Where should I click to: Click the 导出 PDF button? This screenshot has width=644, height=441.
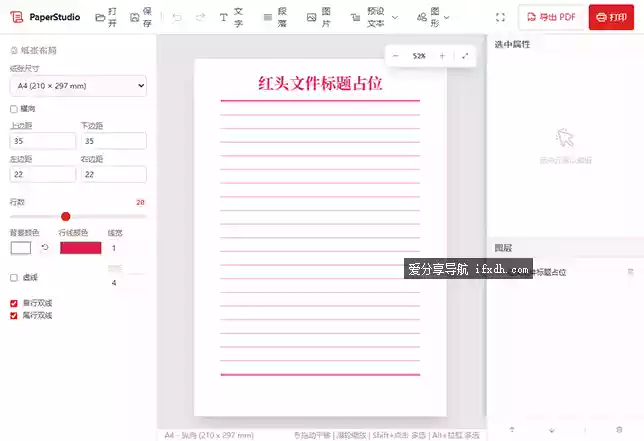(x=552, y=17)
